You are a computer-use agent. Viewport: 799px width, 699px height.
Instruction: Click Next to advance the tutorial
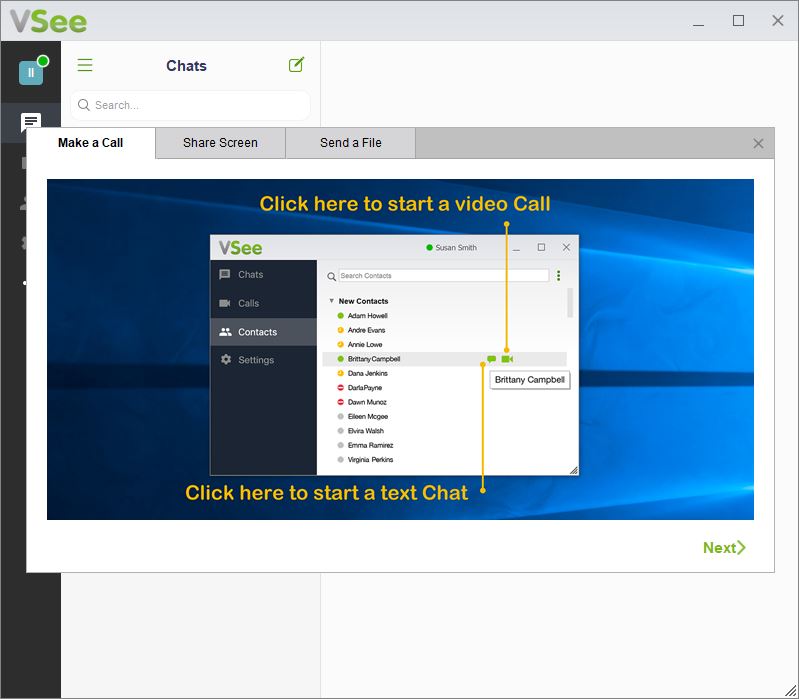click(724, 548)
